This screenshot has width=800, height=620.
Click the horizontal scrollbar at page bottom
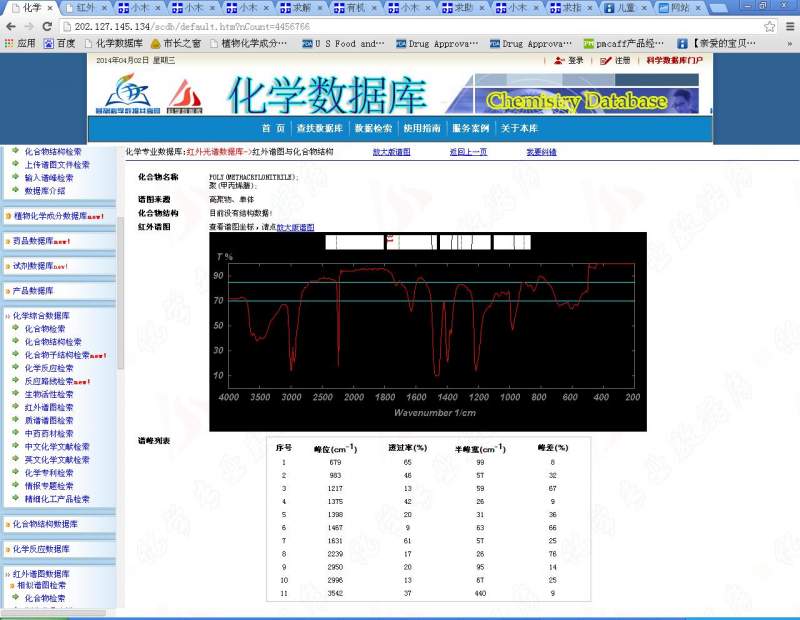[x=55, y=612]
